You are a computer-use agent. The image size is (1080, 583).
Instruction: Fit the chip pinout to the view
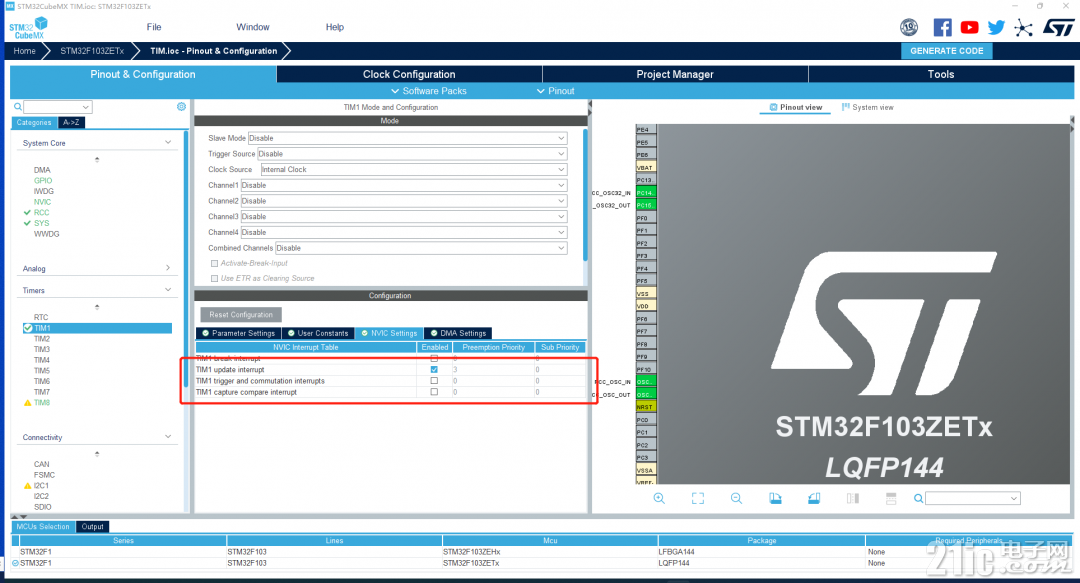click(698, 498)
